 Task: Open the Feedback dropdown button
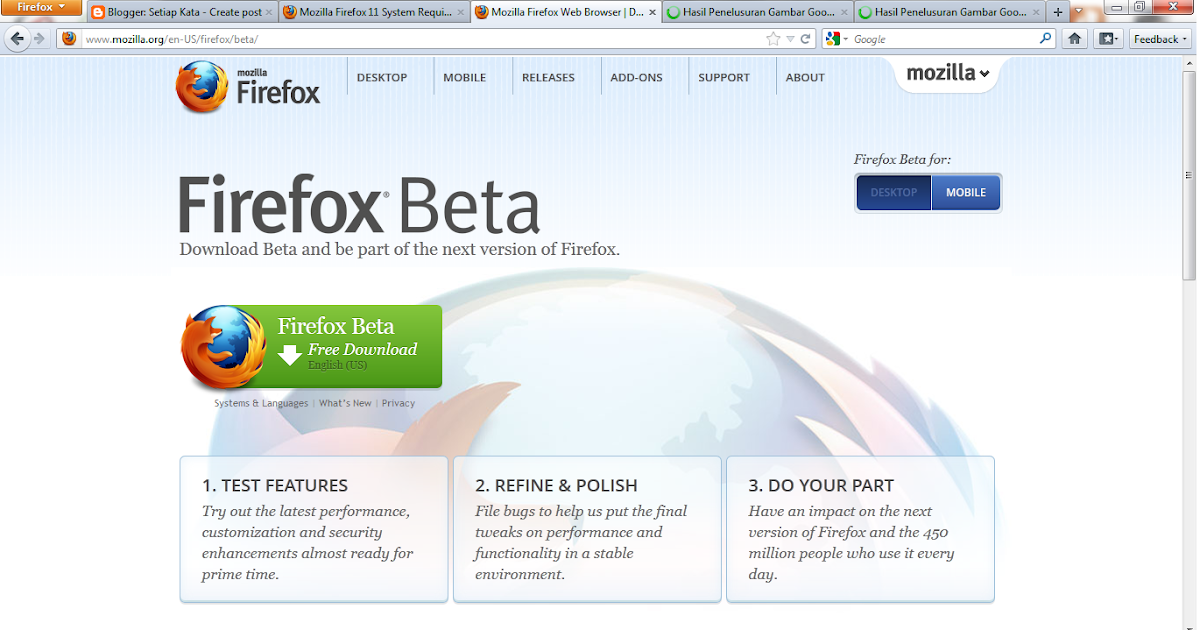tap(1160, 39)
